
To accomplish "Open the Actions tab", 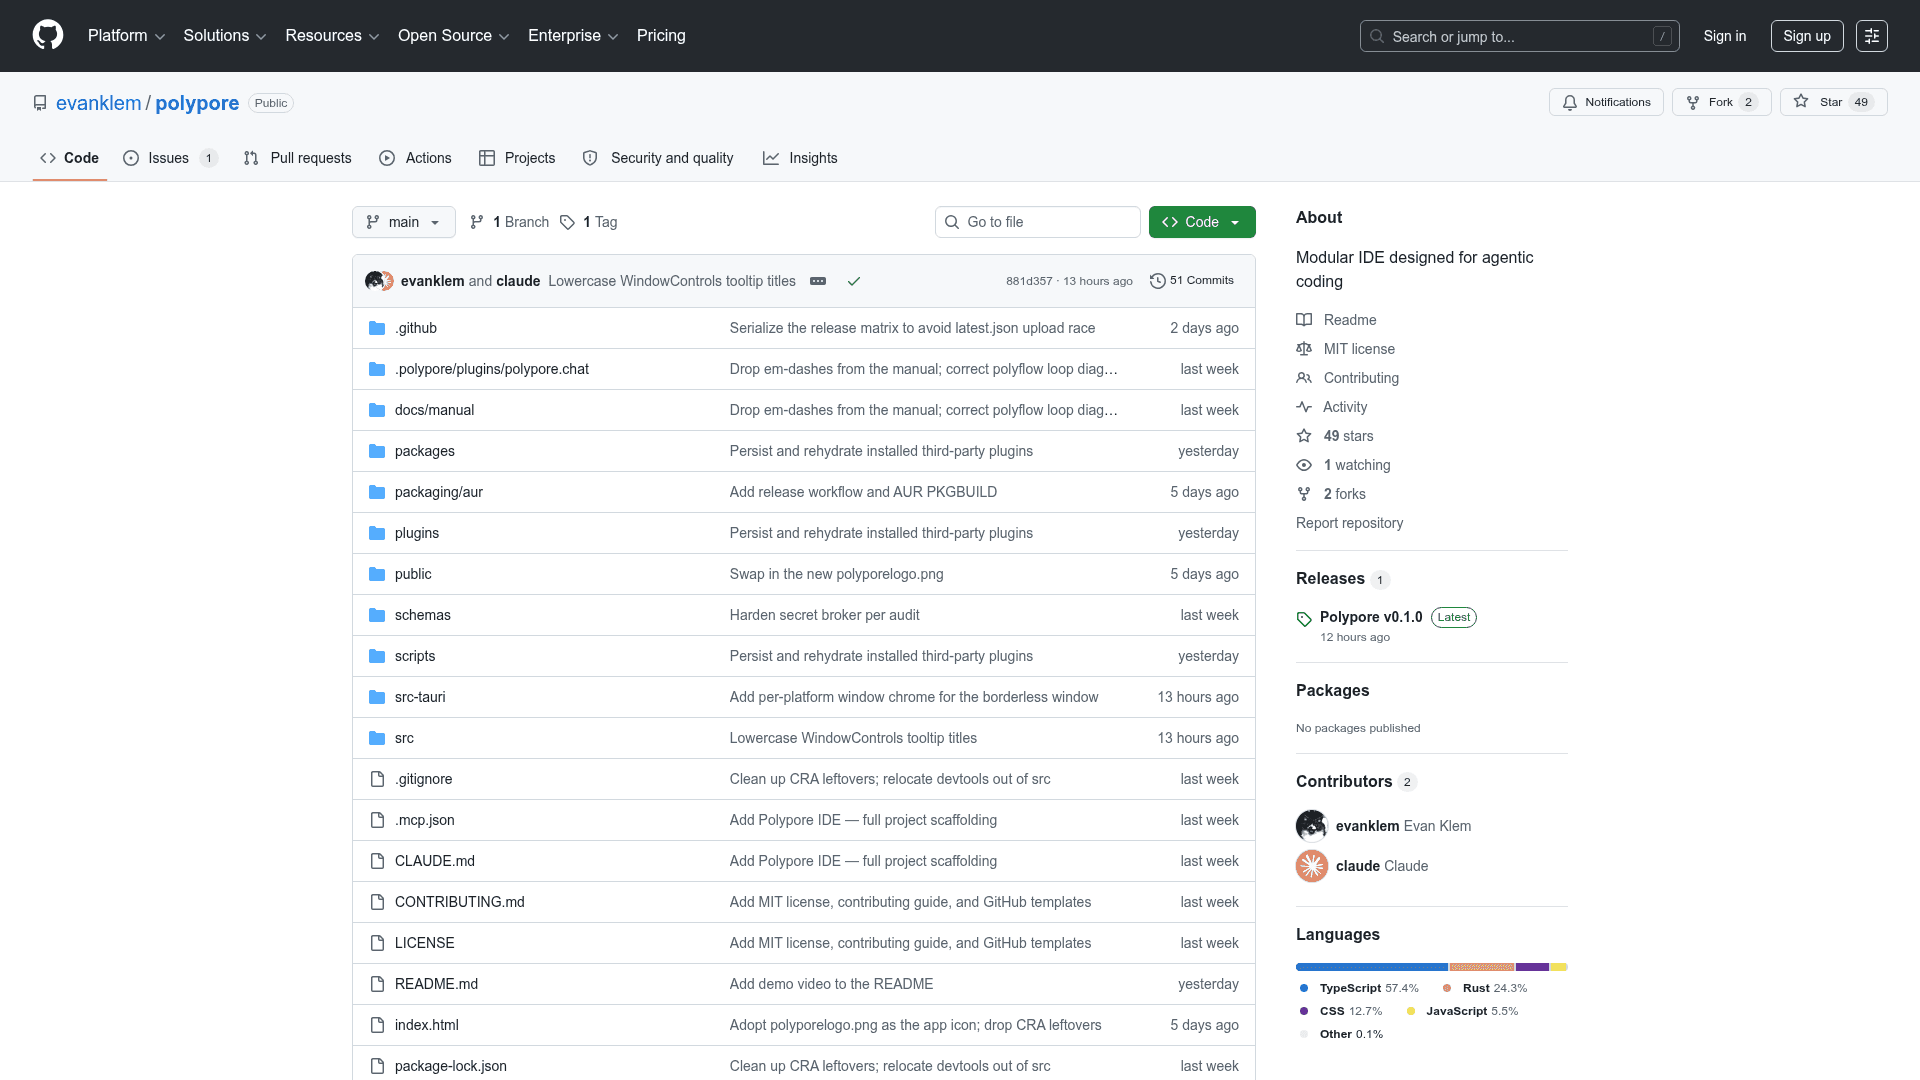I will pyautogui.click(x=415, y=158).
